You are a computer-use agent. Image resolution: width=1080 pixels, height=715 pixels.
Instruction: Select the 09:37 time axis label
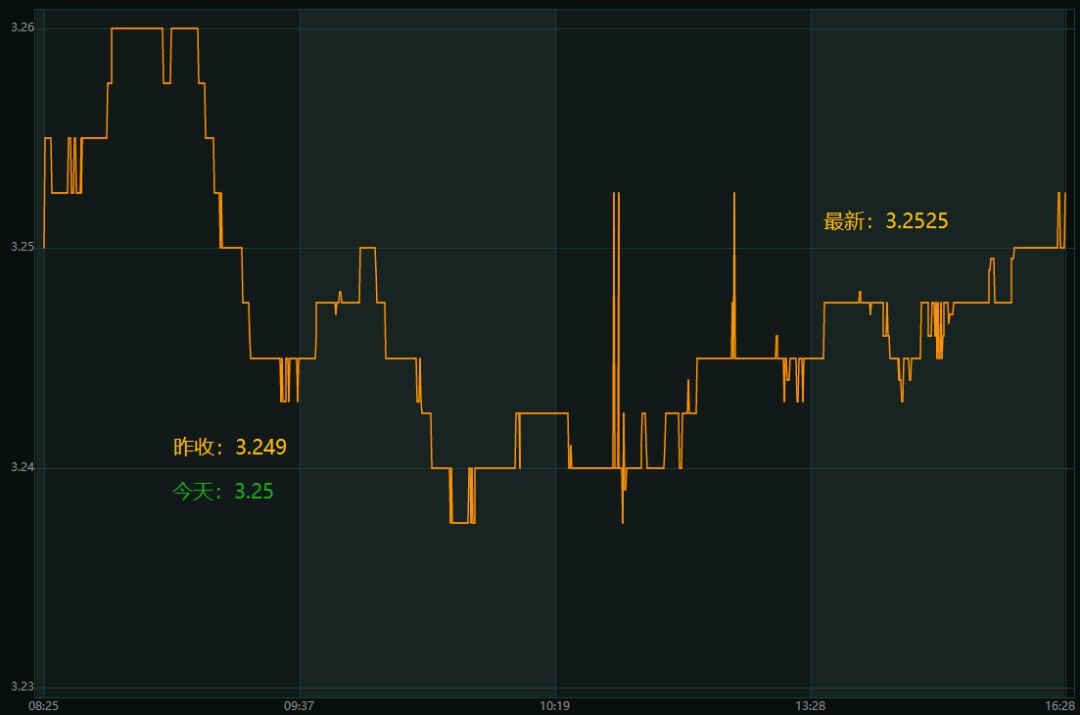(x=299, y=705)
